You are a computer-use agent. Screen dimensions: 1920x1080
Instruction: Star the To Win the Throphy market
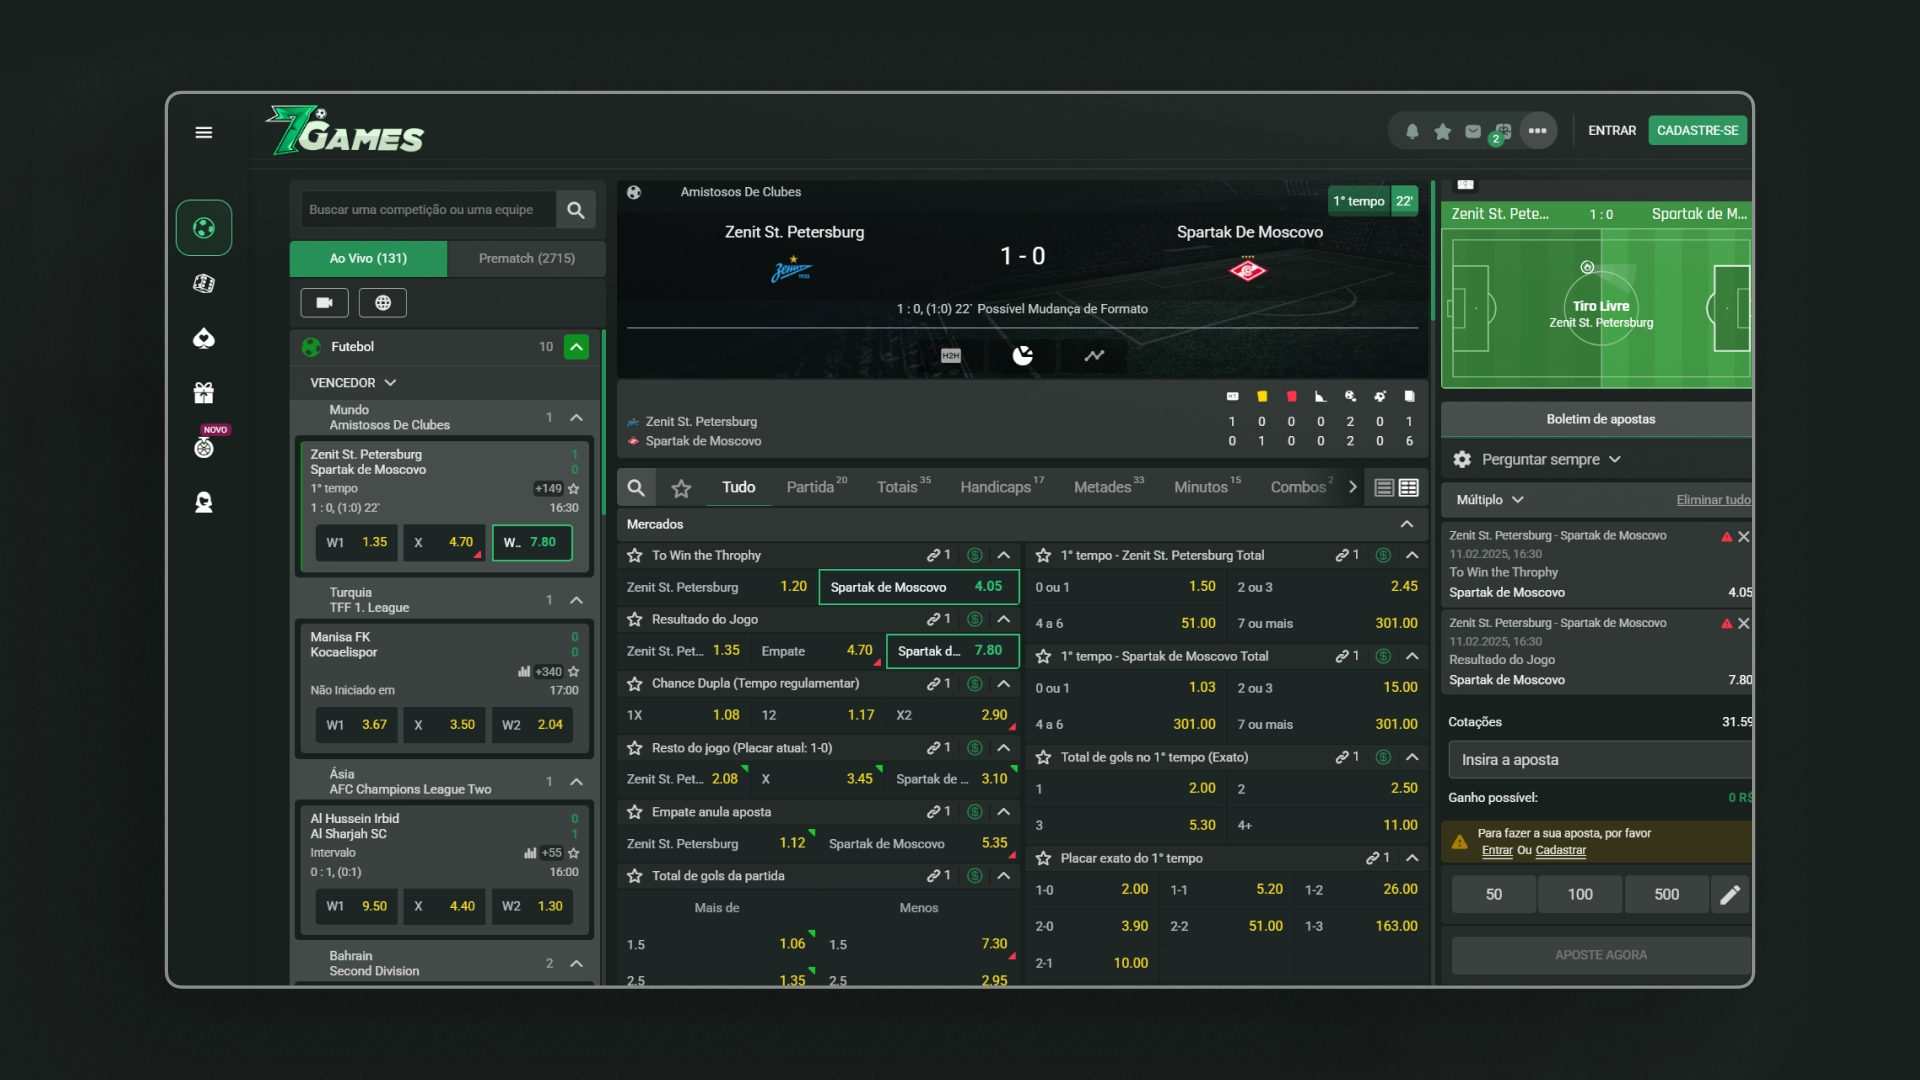tap(634, 555)
